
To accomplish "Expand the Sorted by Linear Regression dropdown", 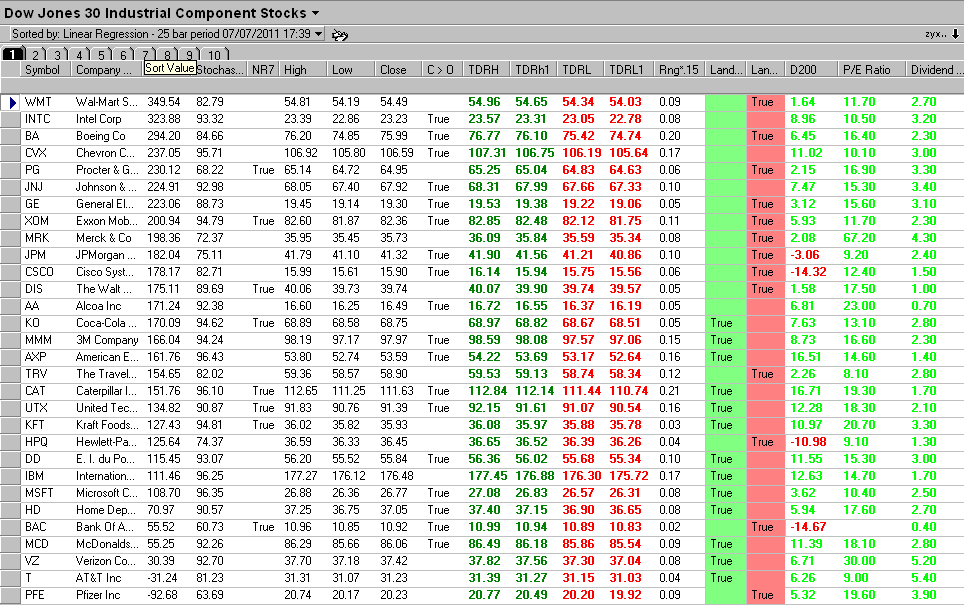I will [318, 34].
